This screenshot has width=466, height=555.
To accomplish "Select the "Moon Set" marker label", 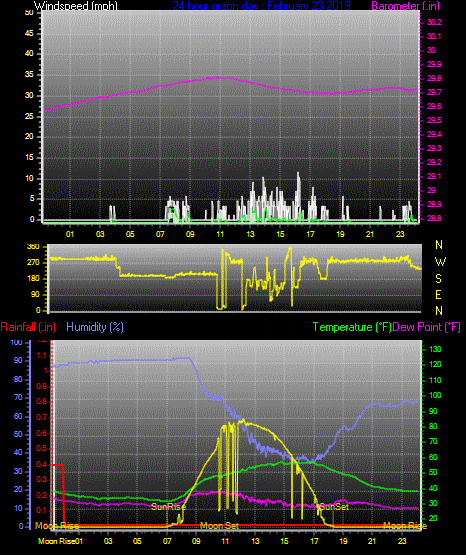I will [219, 526].
